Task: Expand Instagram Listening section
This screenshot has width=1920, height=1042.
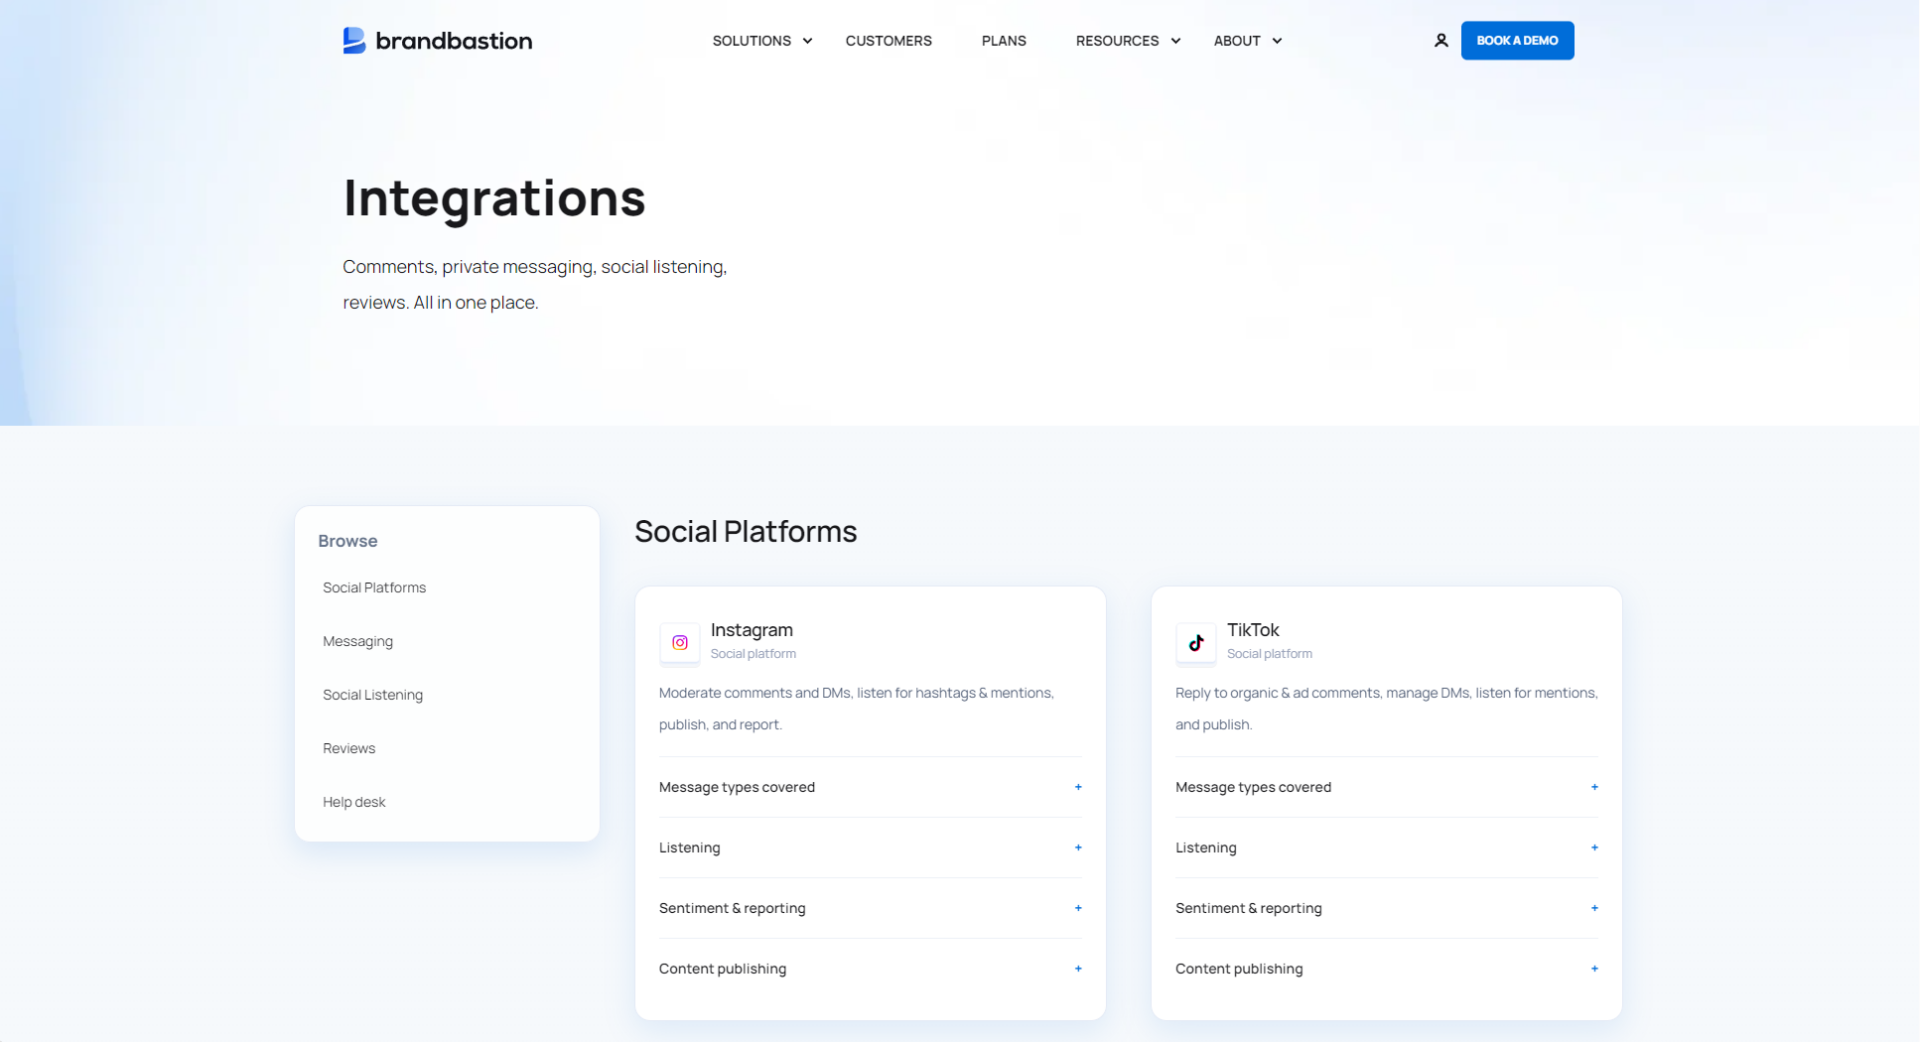Action: pyautogui.click(x=689, y=848)
